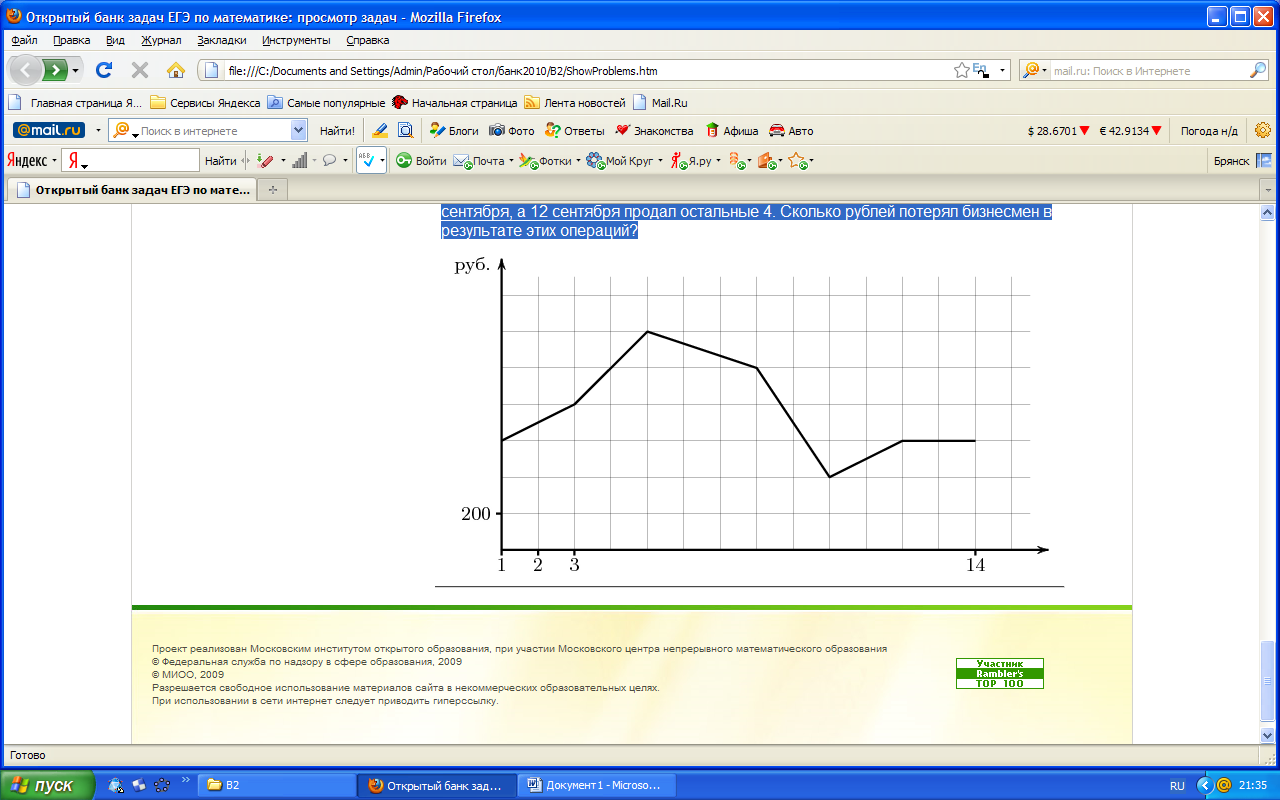Click the Найти! button in the Mail.ru toolbar
Screen dimensions: 1280x800
coord(337,130)
